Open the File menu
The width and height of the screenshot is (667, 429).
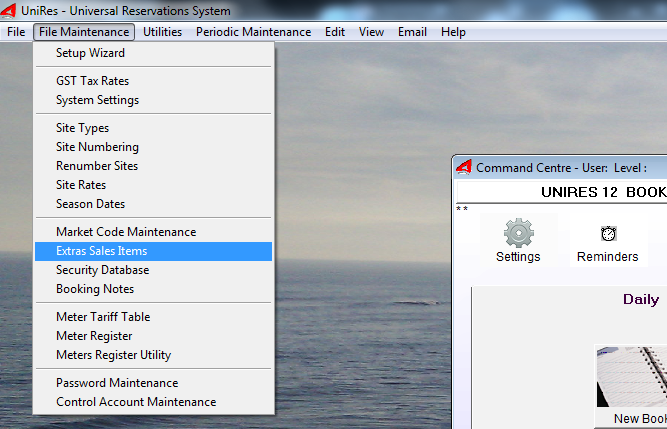[16, 32]
